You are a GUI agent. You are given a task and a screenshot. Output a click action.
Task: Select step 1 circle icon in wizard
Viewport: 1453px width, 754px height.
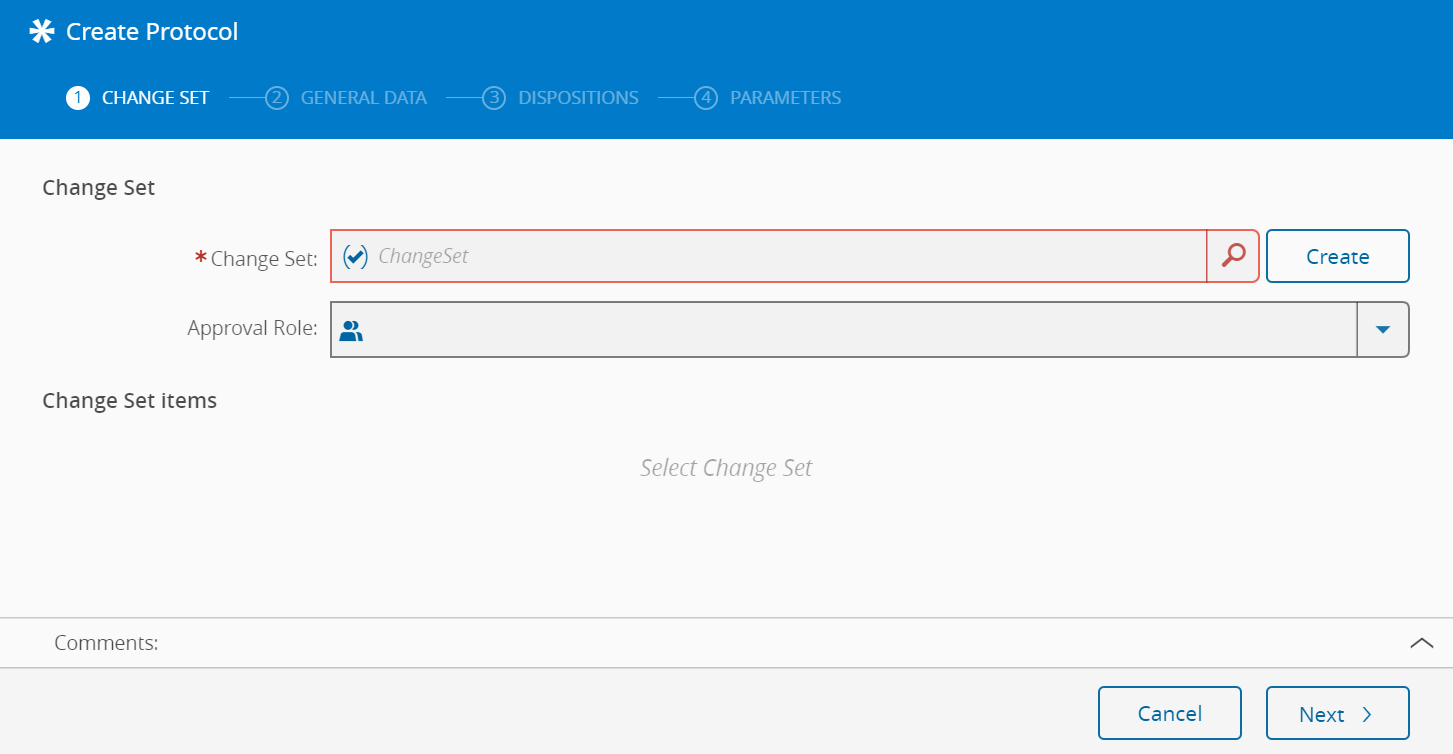[77, 98]
